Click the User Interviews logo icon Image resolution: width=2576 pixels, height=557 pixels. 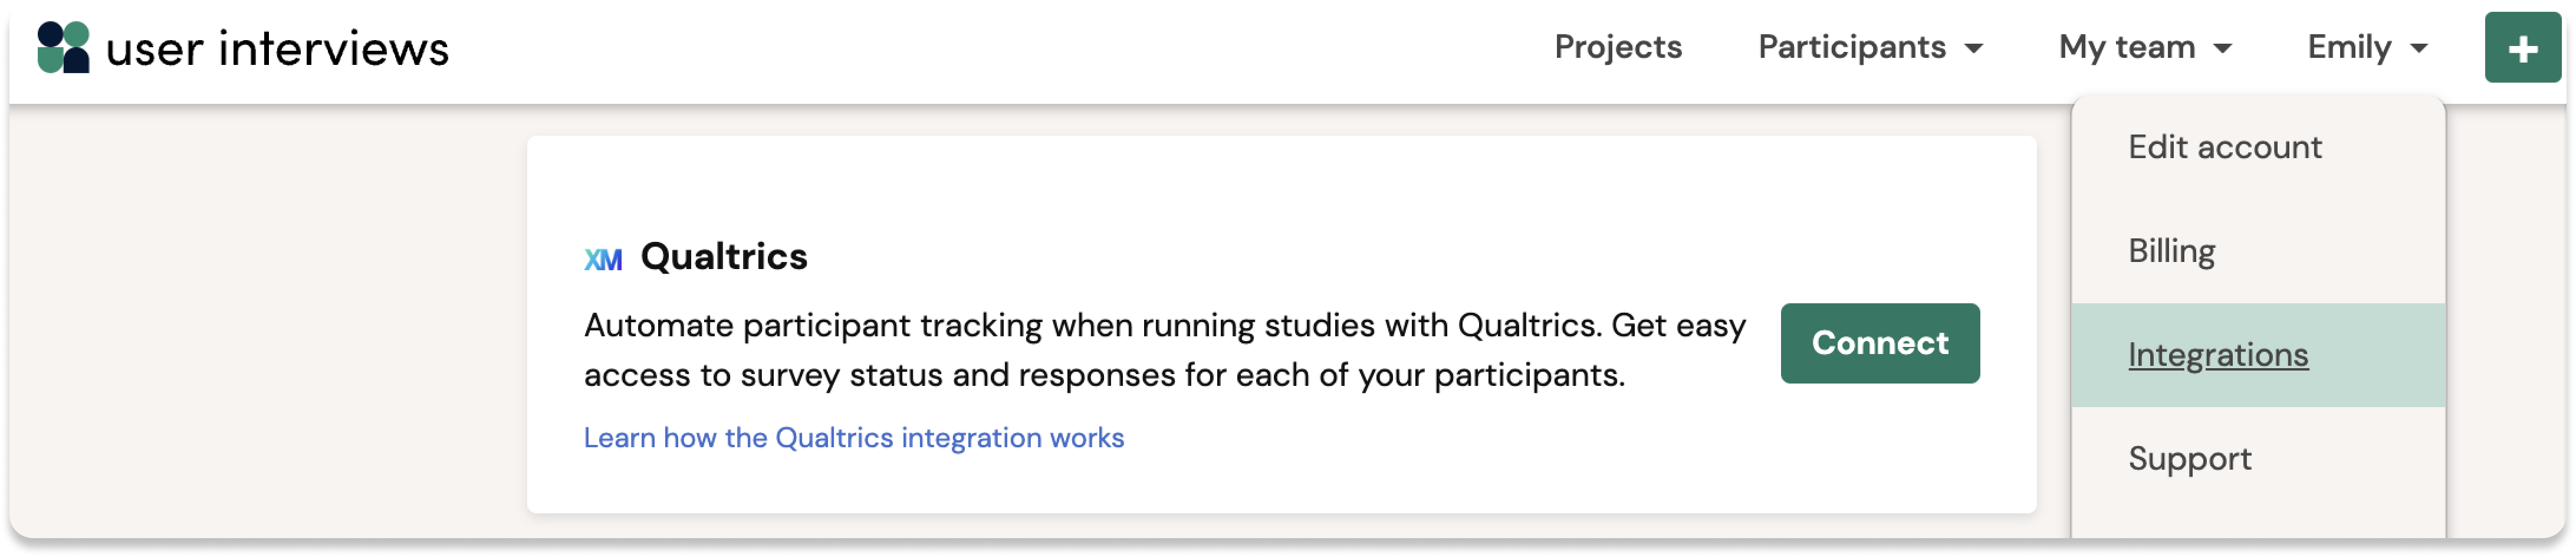coord(63,47)
